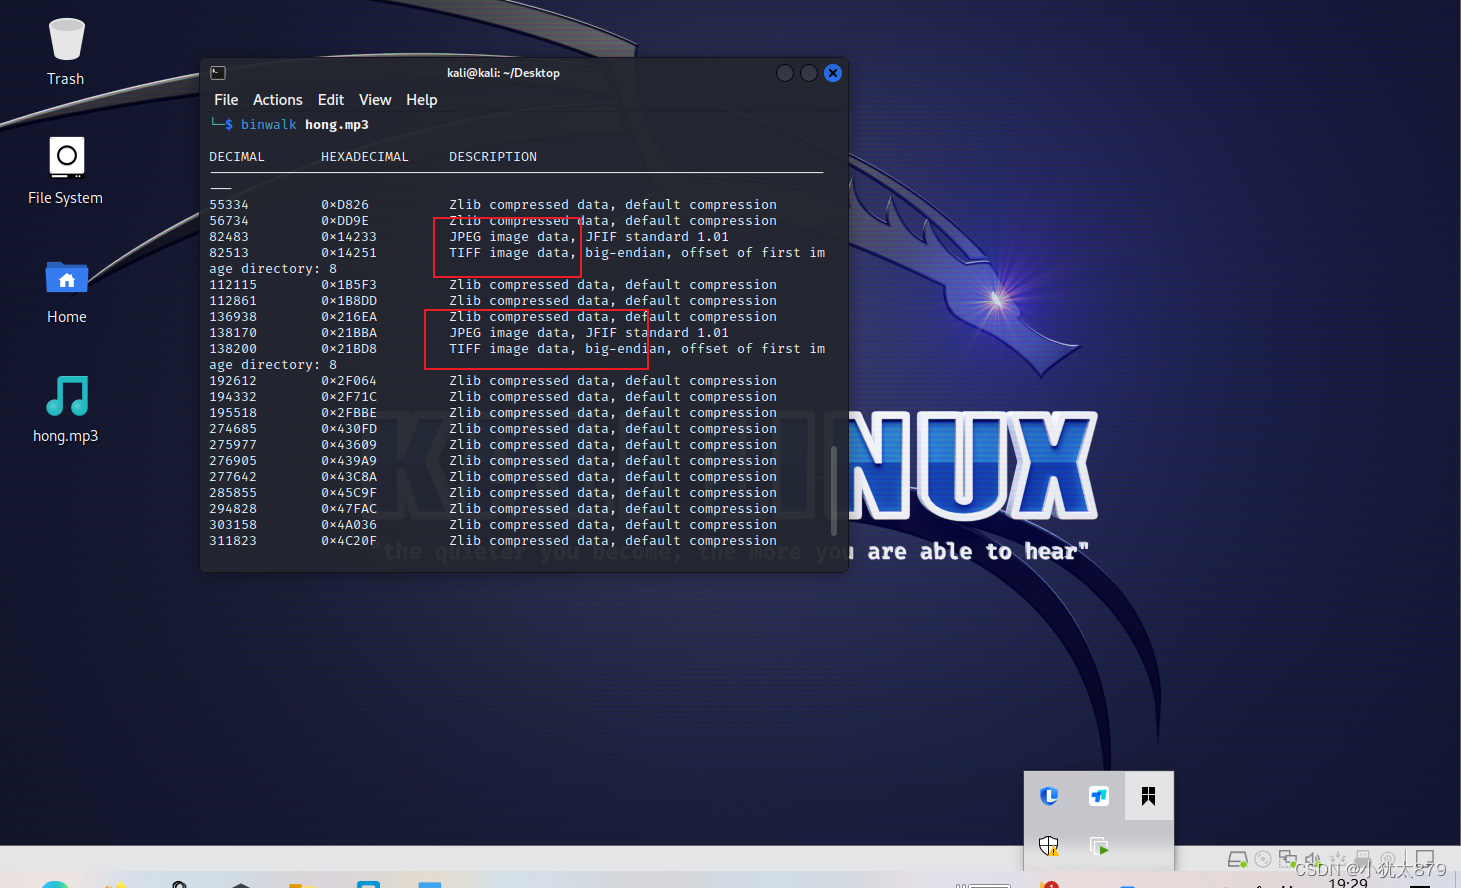
Task: Minimize the kali terminal window
Action: 785,73
